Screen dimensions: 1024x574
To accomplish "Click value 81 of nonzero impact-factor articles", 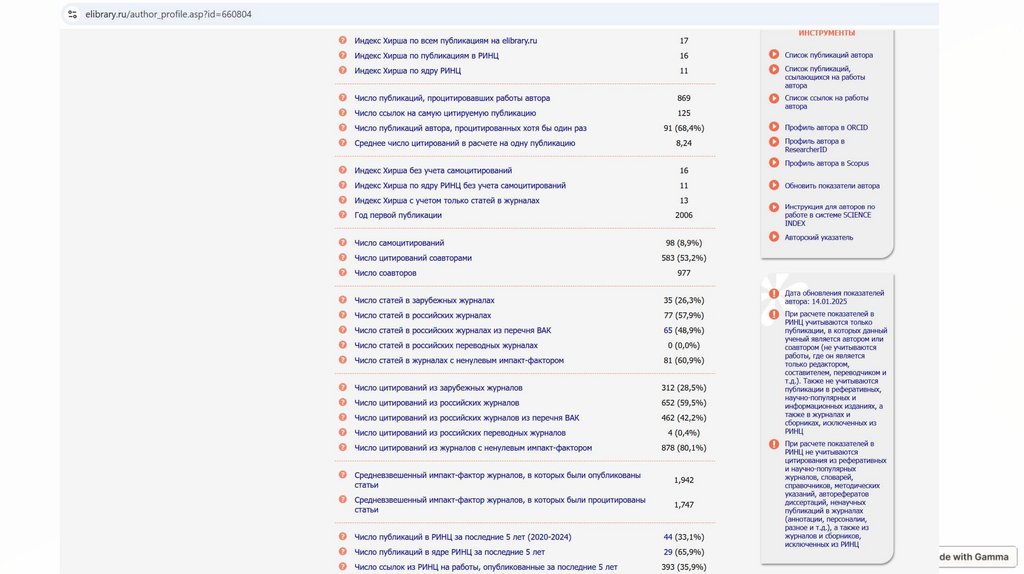I will pyautogui.click(x=668, y=360).
